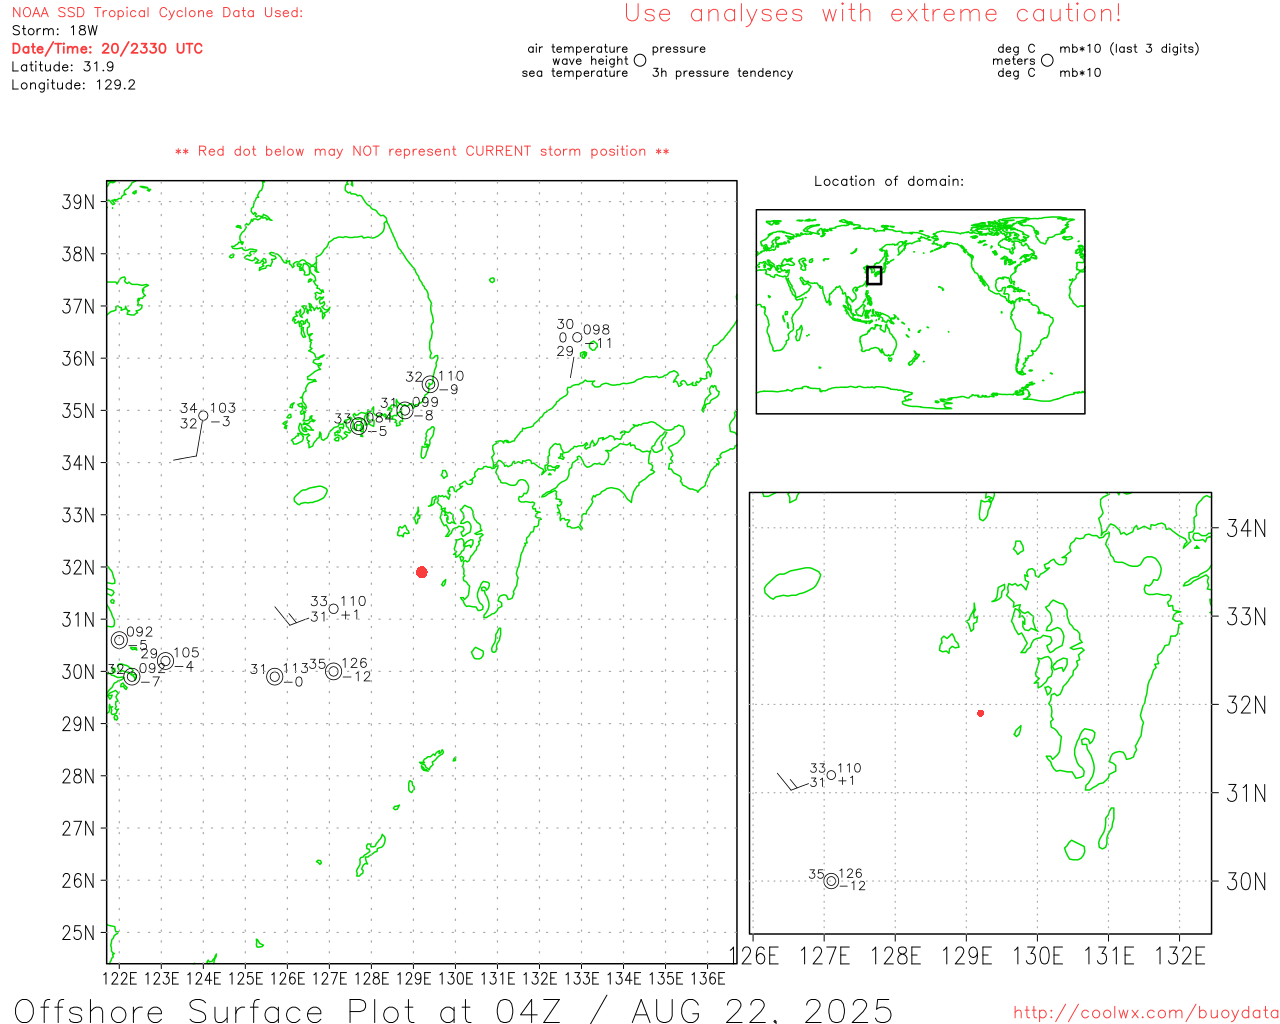The height and width of the screenshot is (1024, 1280).
Task: Click the buoy marker reading 099 -8
Action: coord(405,410)
